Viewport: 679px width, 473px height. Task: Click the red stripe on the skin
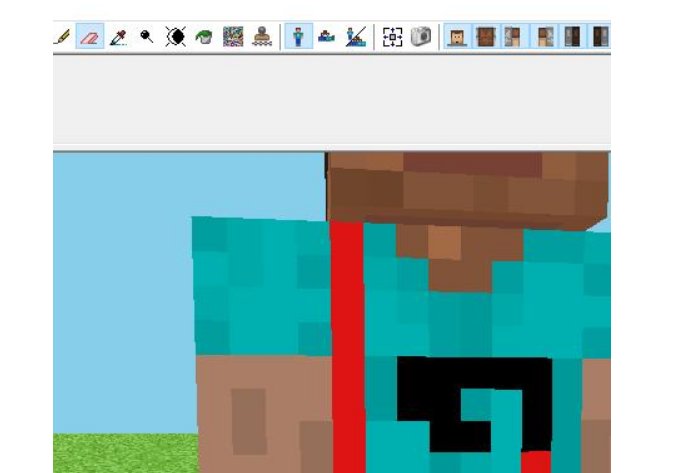(347, 340)
